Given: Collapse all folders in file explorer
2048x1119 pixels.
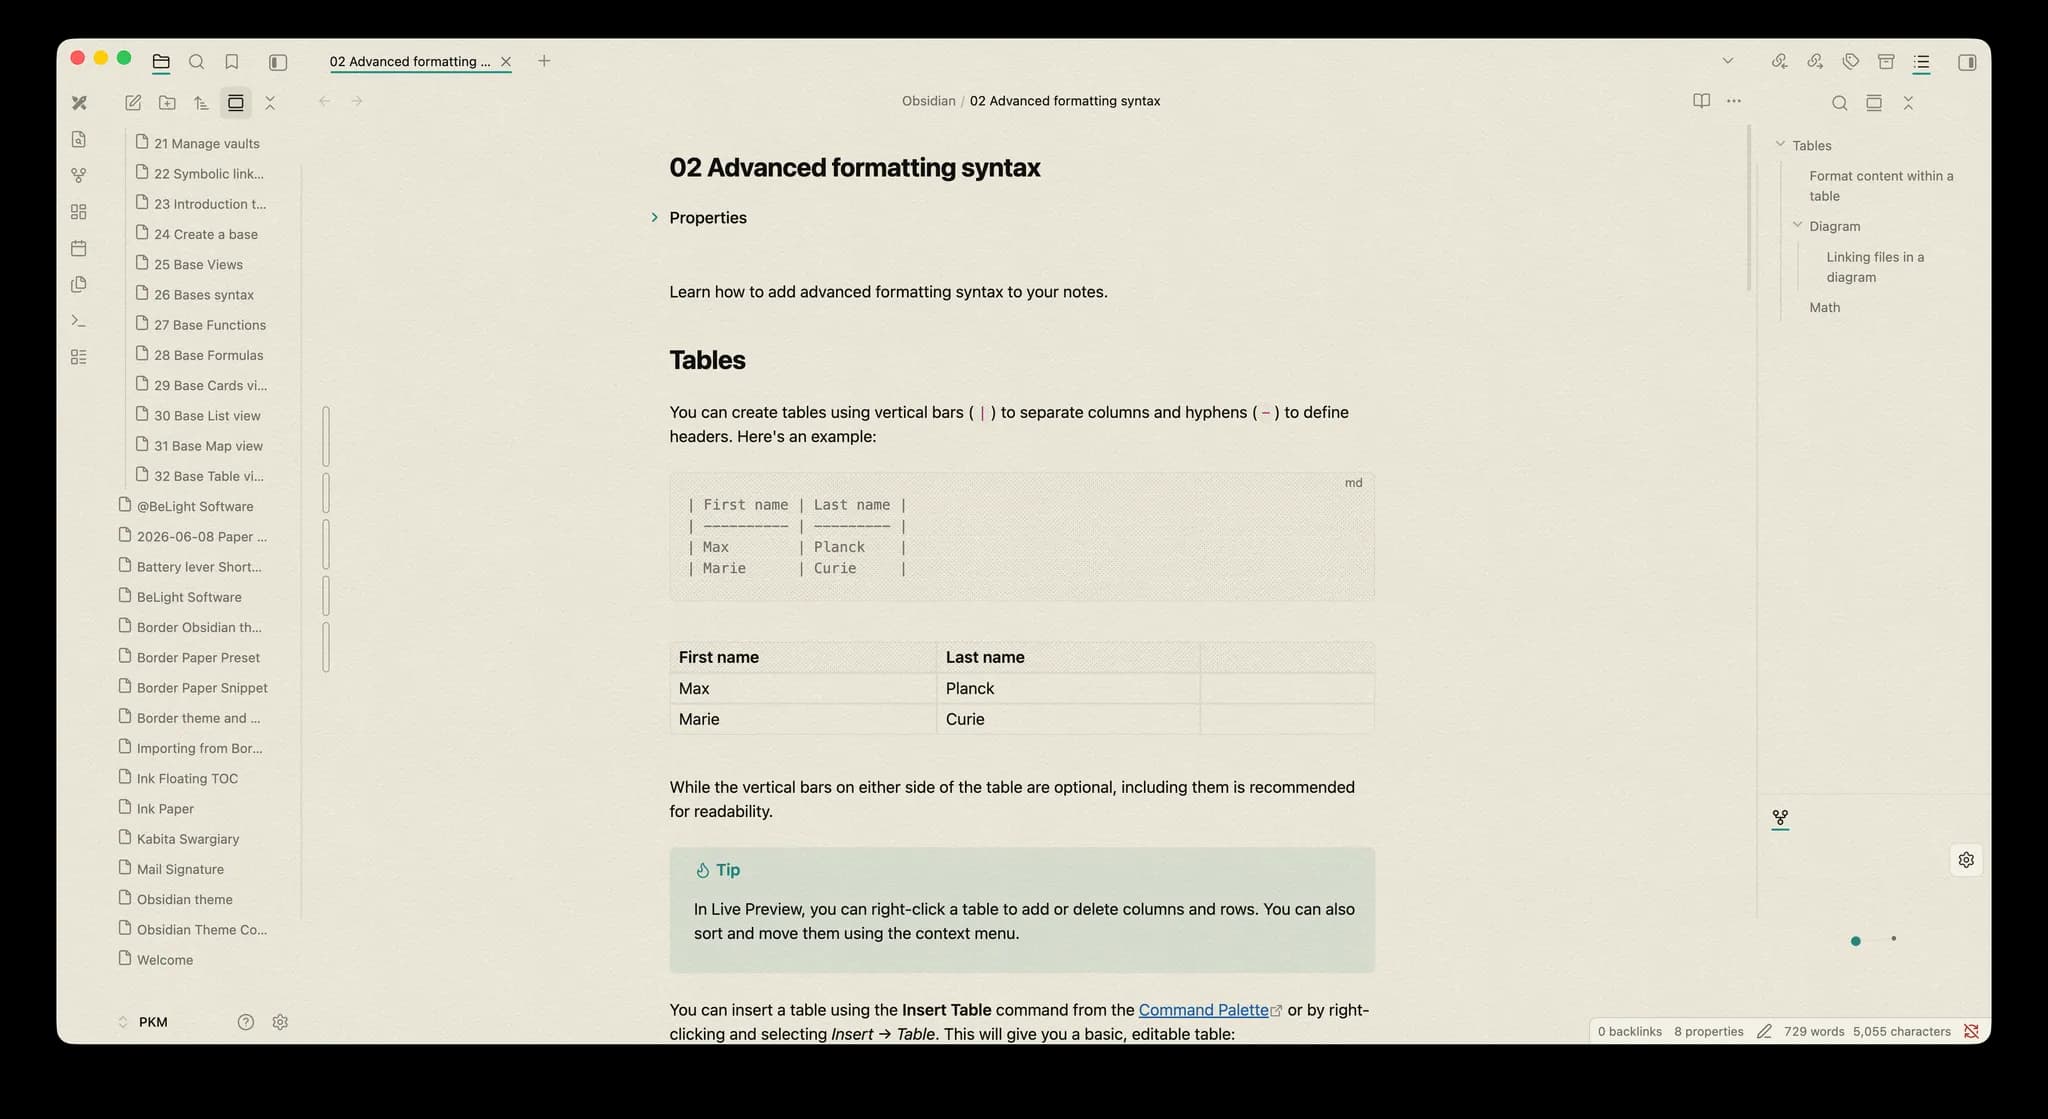Looking at the screenshot, I should point(270,103).
